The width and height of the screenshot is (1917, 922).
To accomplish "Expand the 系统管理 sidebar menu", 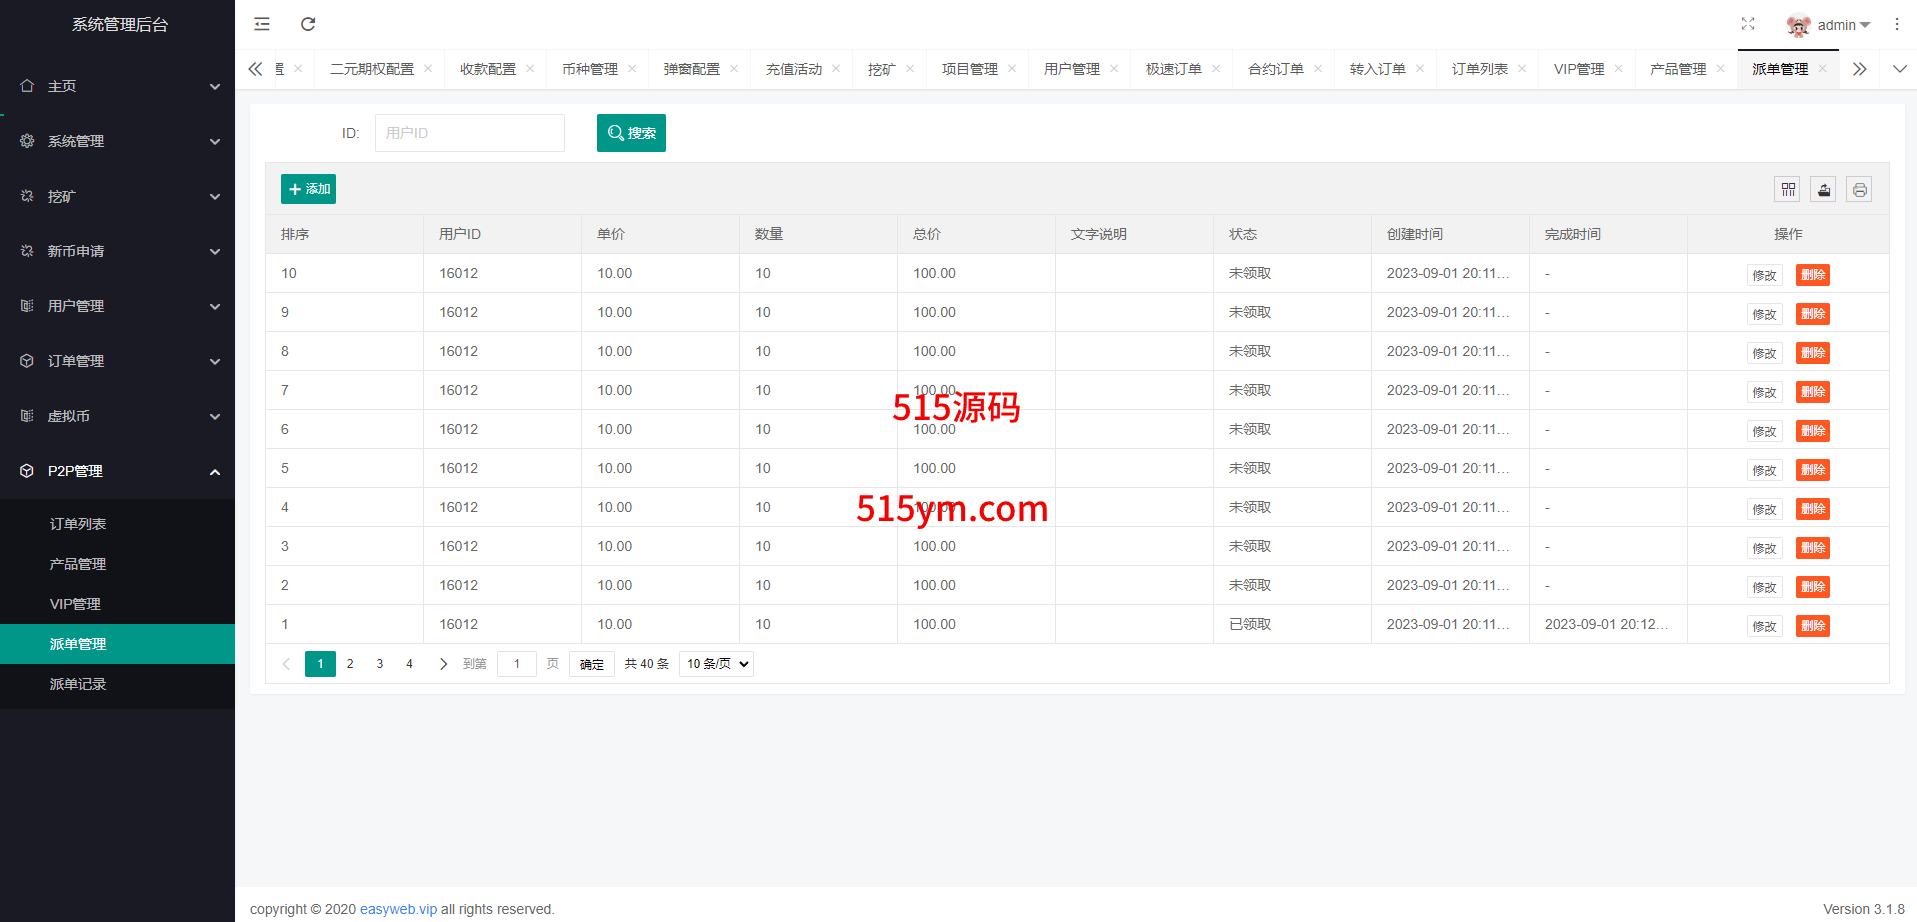I will 117,141.
